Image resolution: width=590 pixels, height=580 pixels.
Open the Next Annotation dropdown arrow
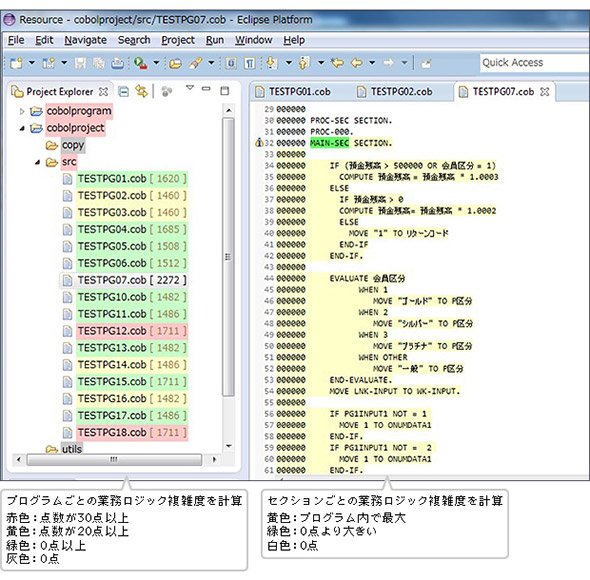(x=289, y=62)
